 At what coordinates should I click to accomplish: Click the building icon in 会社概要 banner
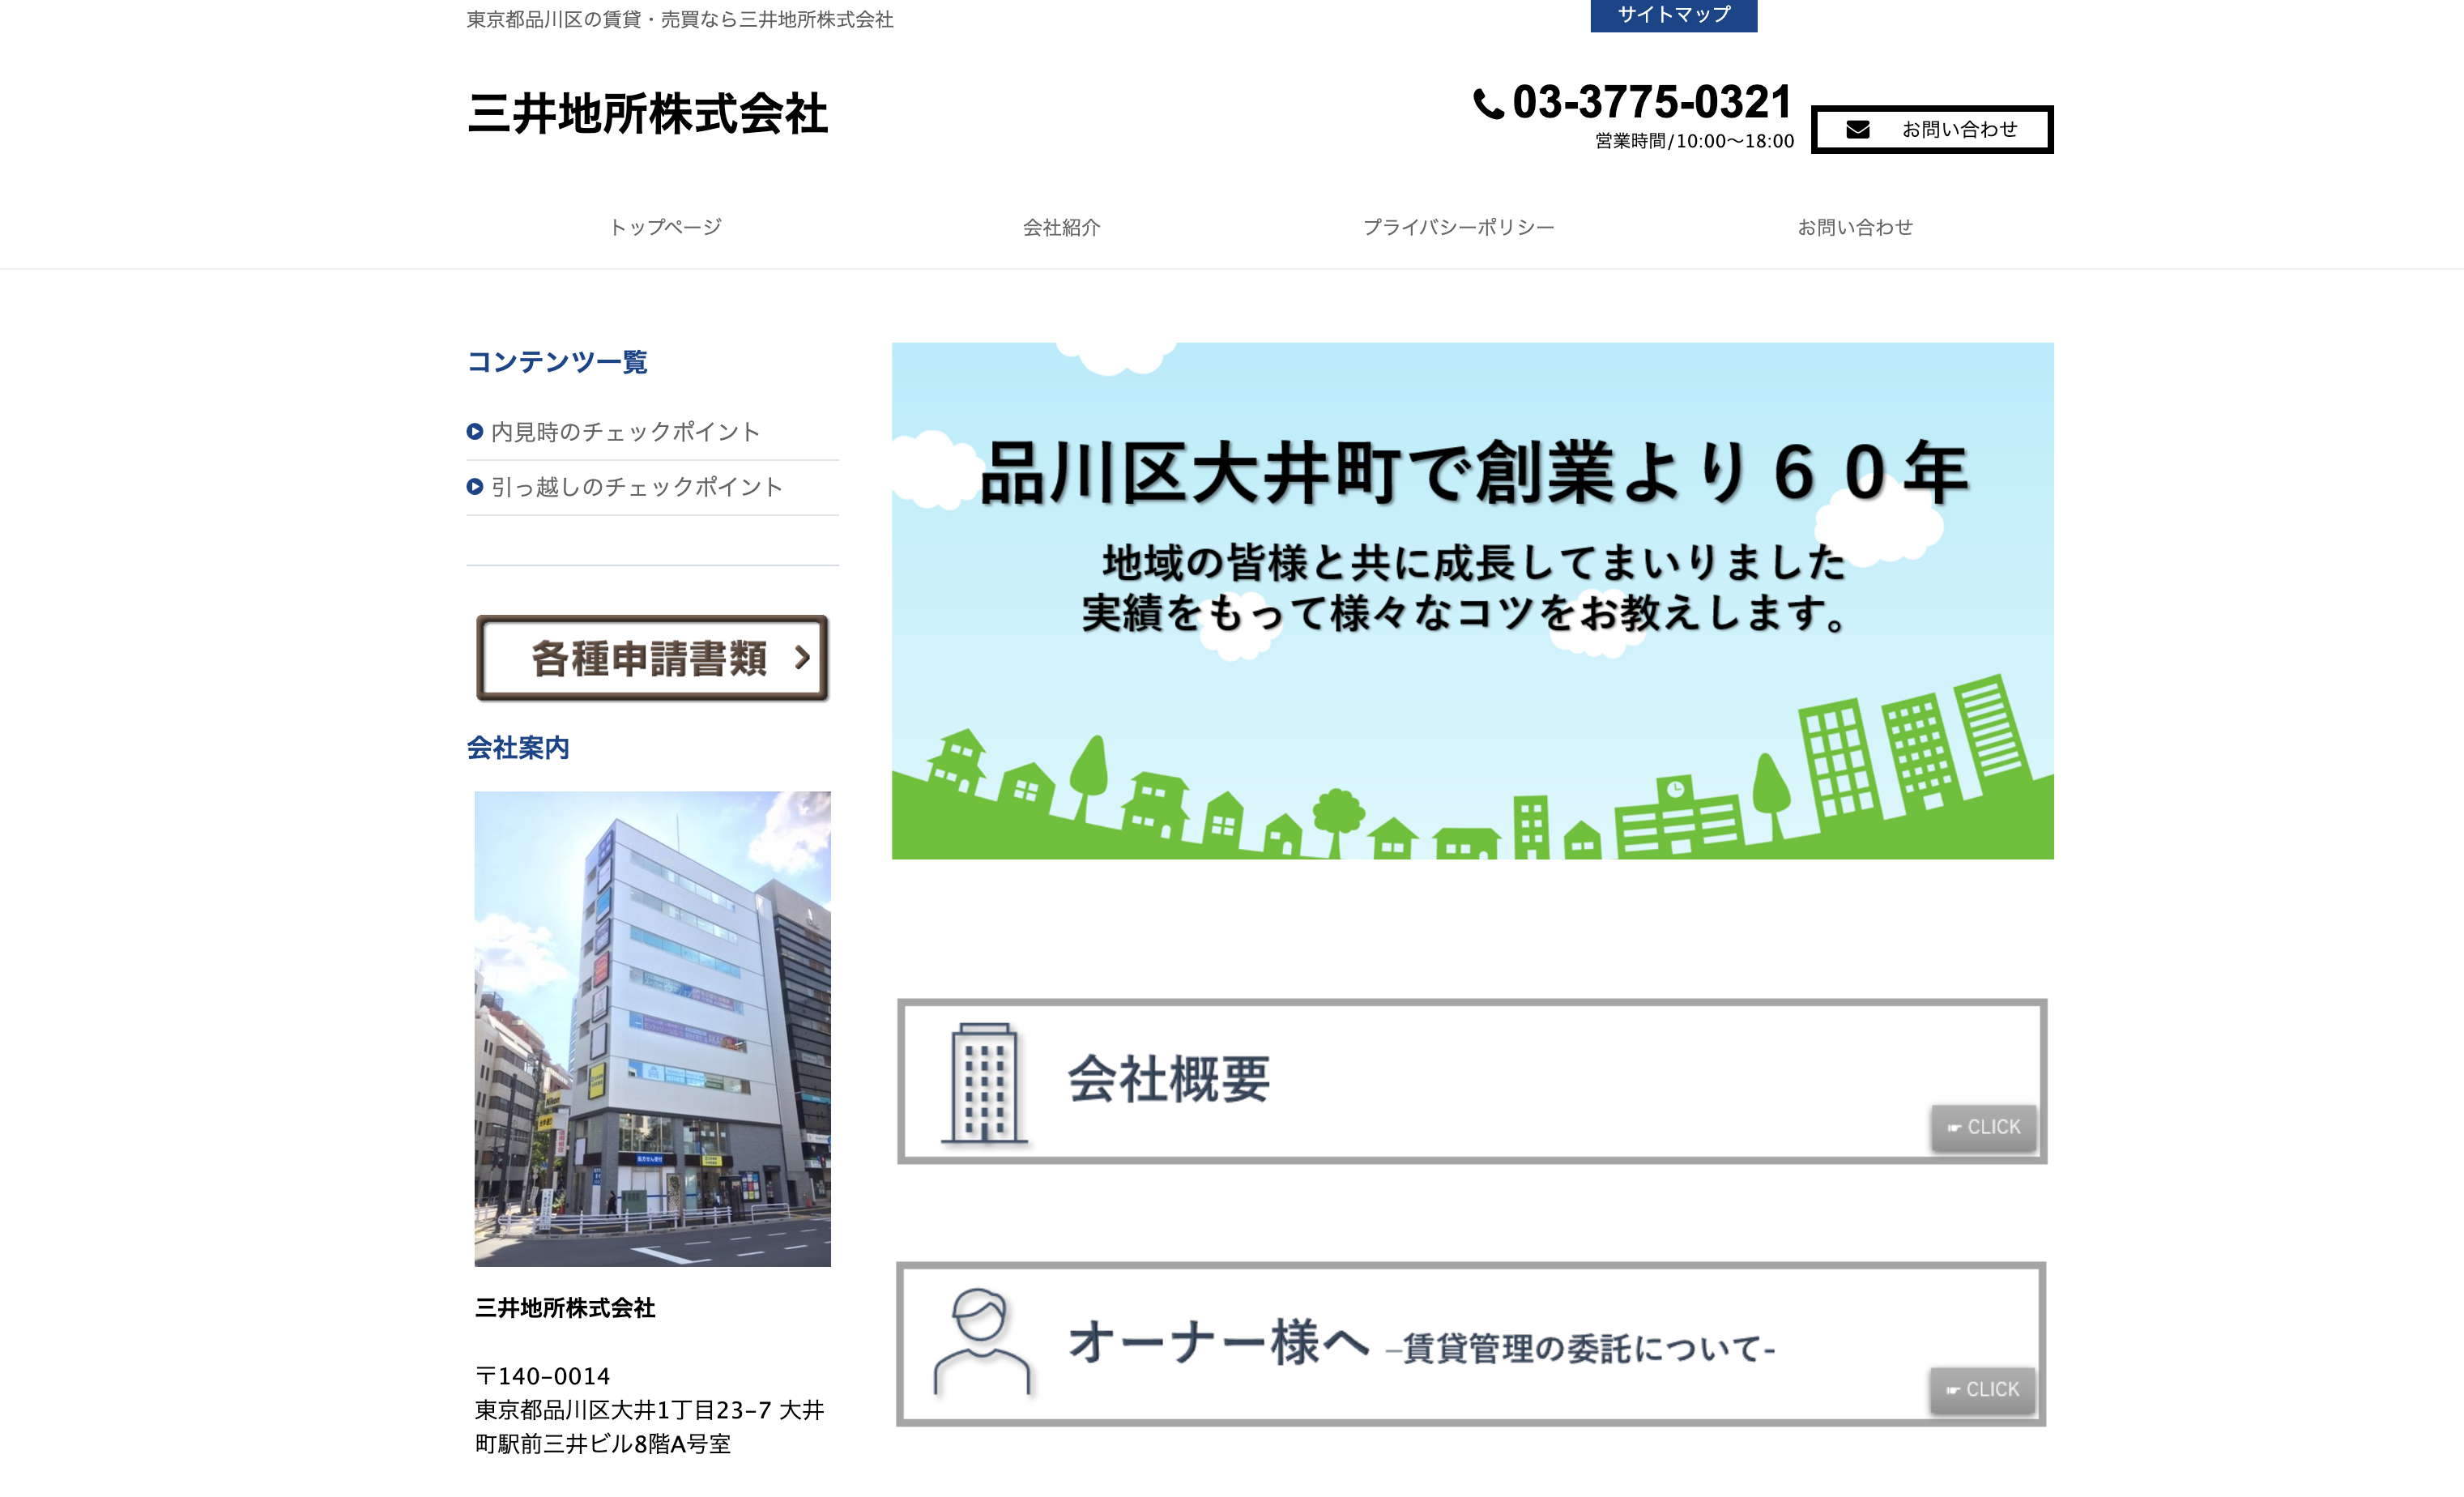[984, 1083]
